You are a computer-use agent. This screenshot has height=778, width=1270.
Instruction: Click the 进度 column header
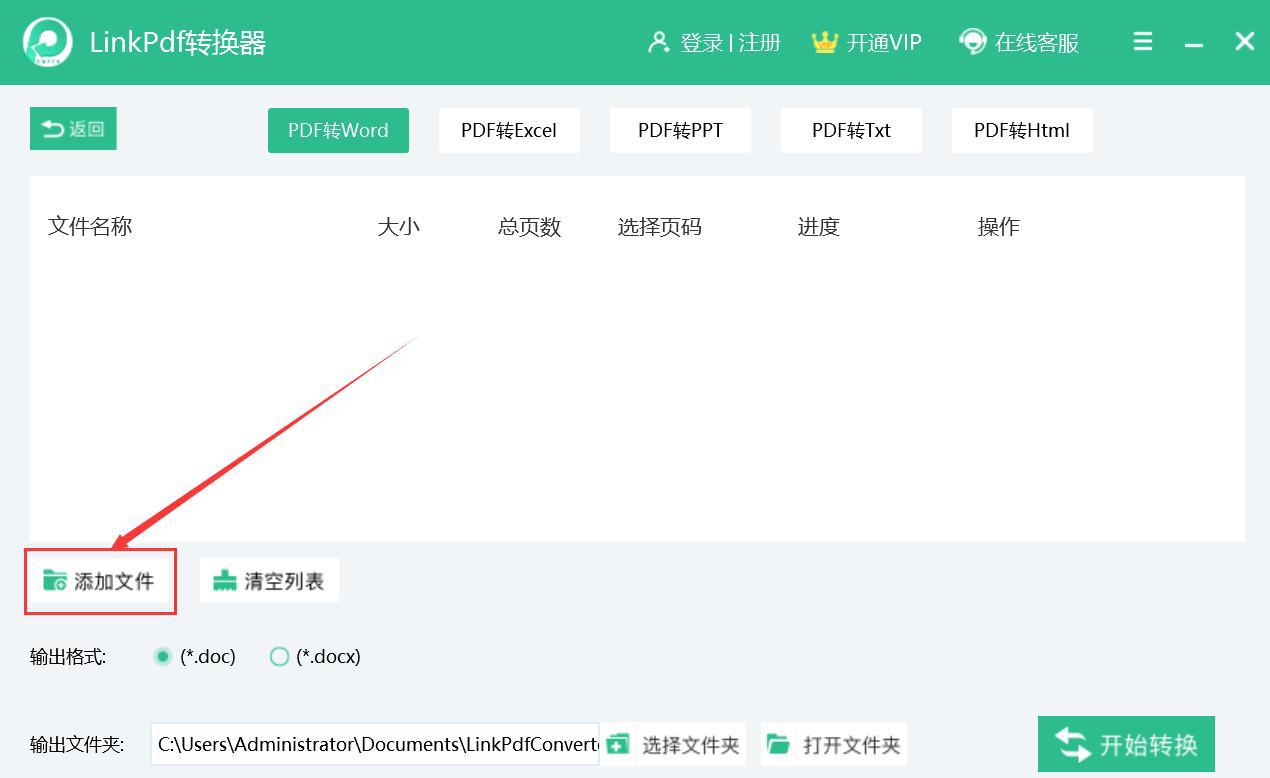[818, 226]
